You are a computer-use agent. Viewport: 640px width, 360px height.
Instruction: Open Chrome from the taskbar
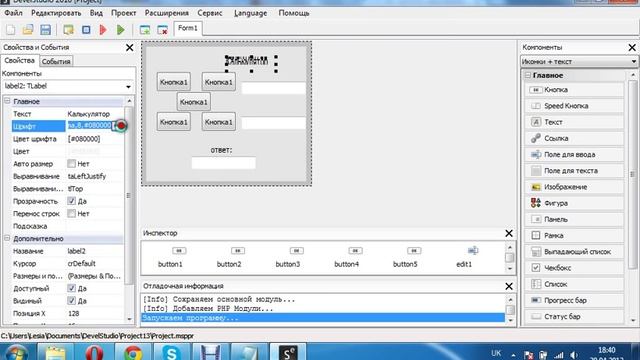point(133,352)
